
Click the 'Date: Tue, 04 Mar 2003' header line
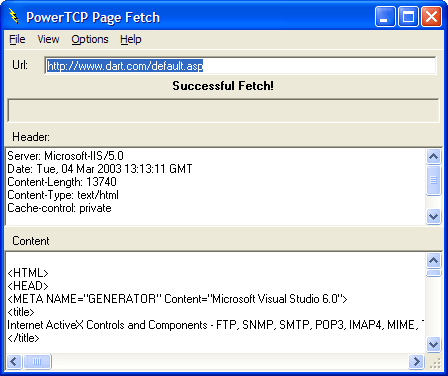(x=100, y=169)
